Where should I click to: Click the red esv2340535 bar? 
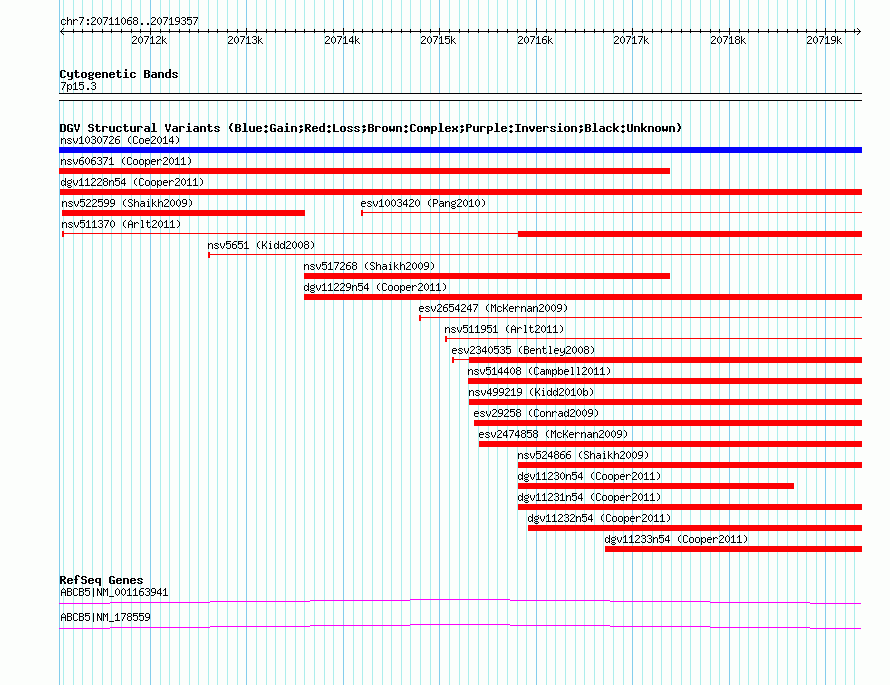[665, 360]
